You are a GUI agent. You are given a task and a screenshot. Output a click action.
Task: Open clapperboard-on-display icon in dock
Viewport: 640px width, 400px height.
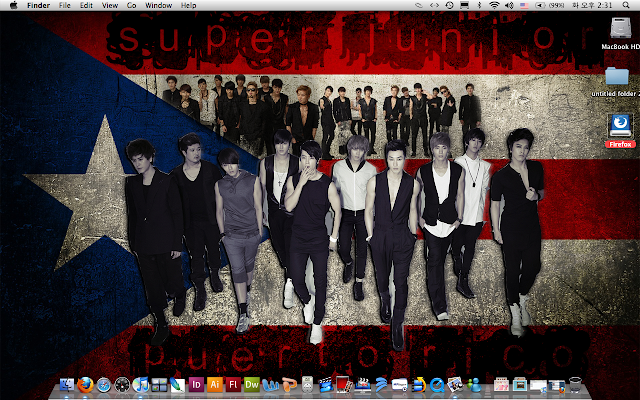362,384
